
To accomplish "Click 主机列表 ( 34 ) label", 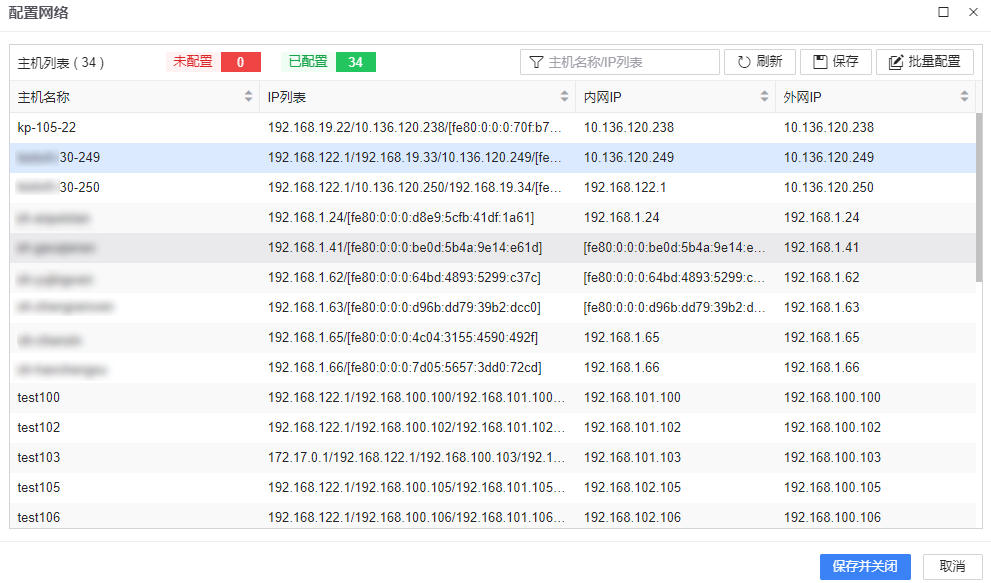I will (x=61, y=63).
